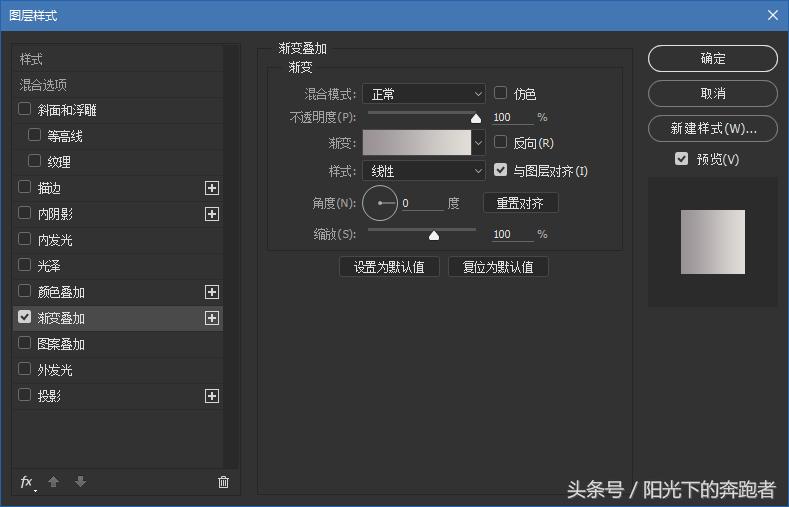Open 混合模式 dropdown showing 正常
The height and width of the screenshot is (507, 789).
(424, 94)
